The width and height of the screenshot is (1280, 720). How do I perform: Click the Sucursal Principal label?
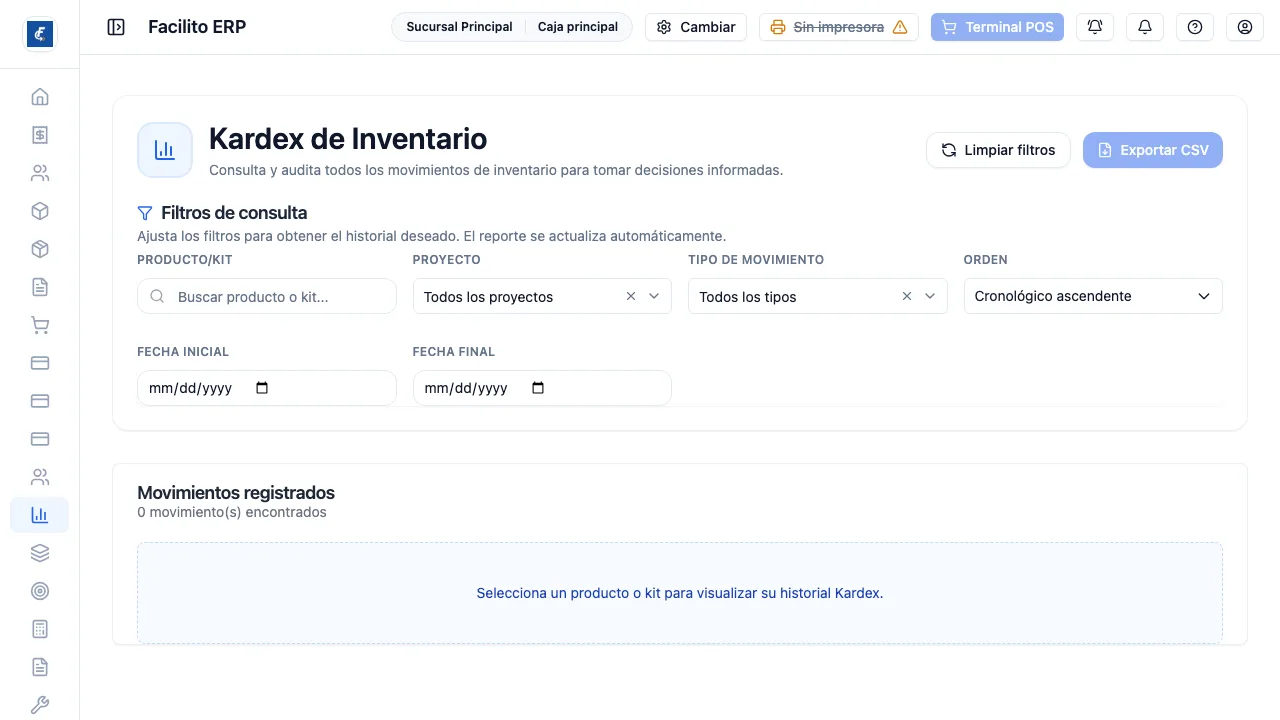click(x=459, y=27)
